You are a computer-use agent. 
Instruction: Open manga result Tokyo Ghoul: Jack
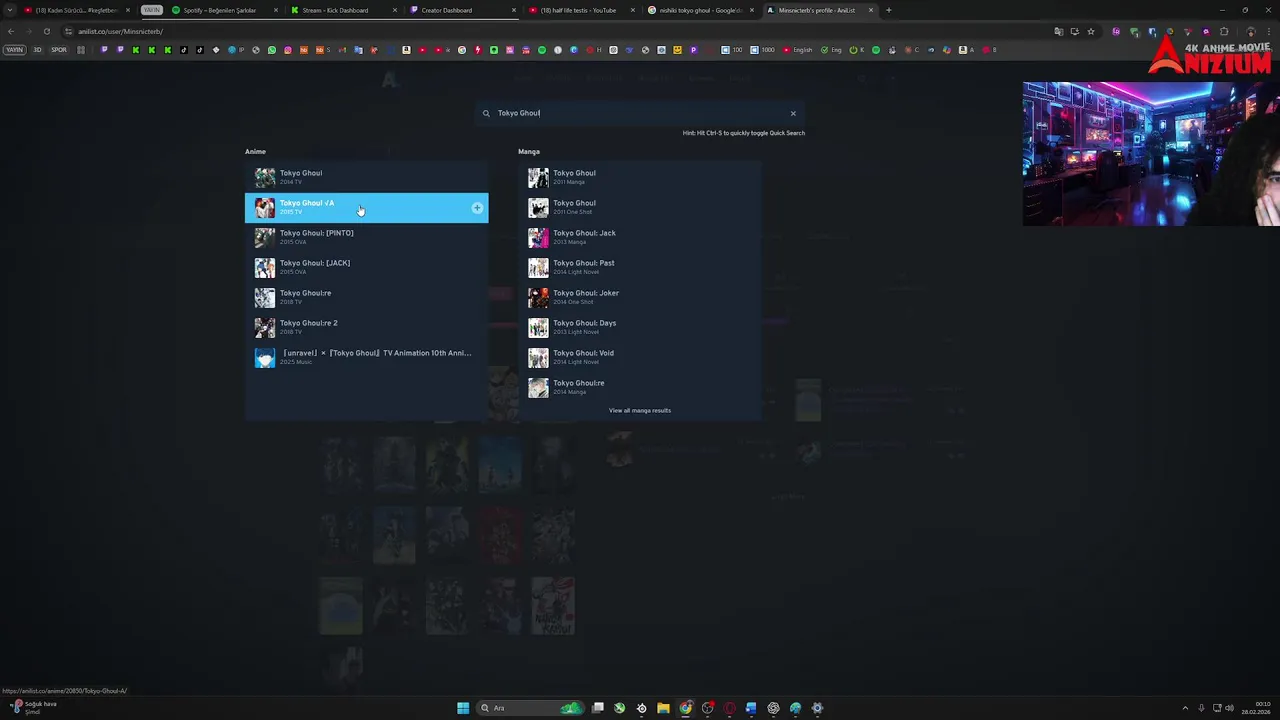pyautogui.click(x=640, y=237)
